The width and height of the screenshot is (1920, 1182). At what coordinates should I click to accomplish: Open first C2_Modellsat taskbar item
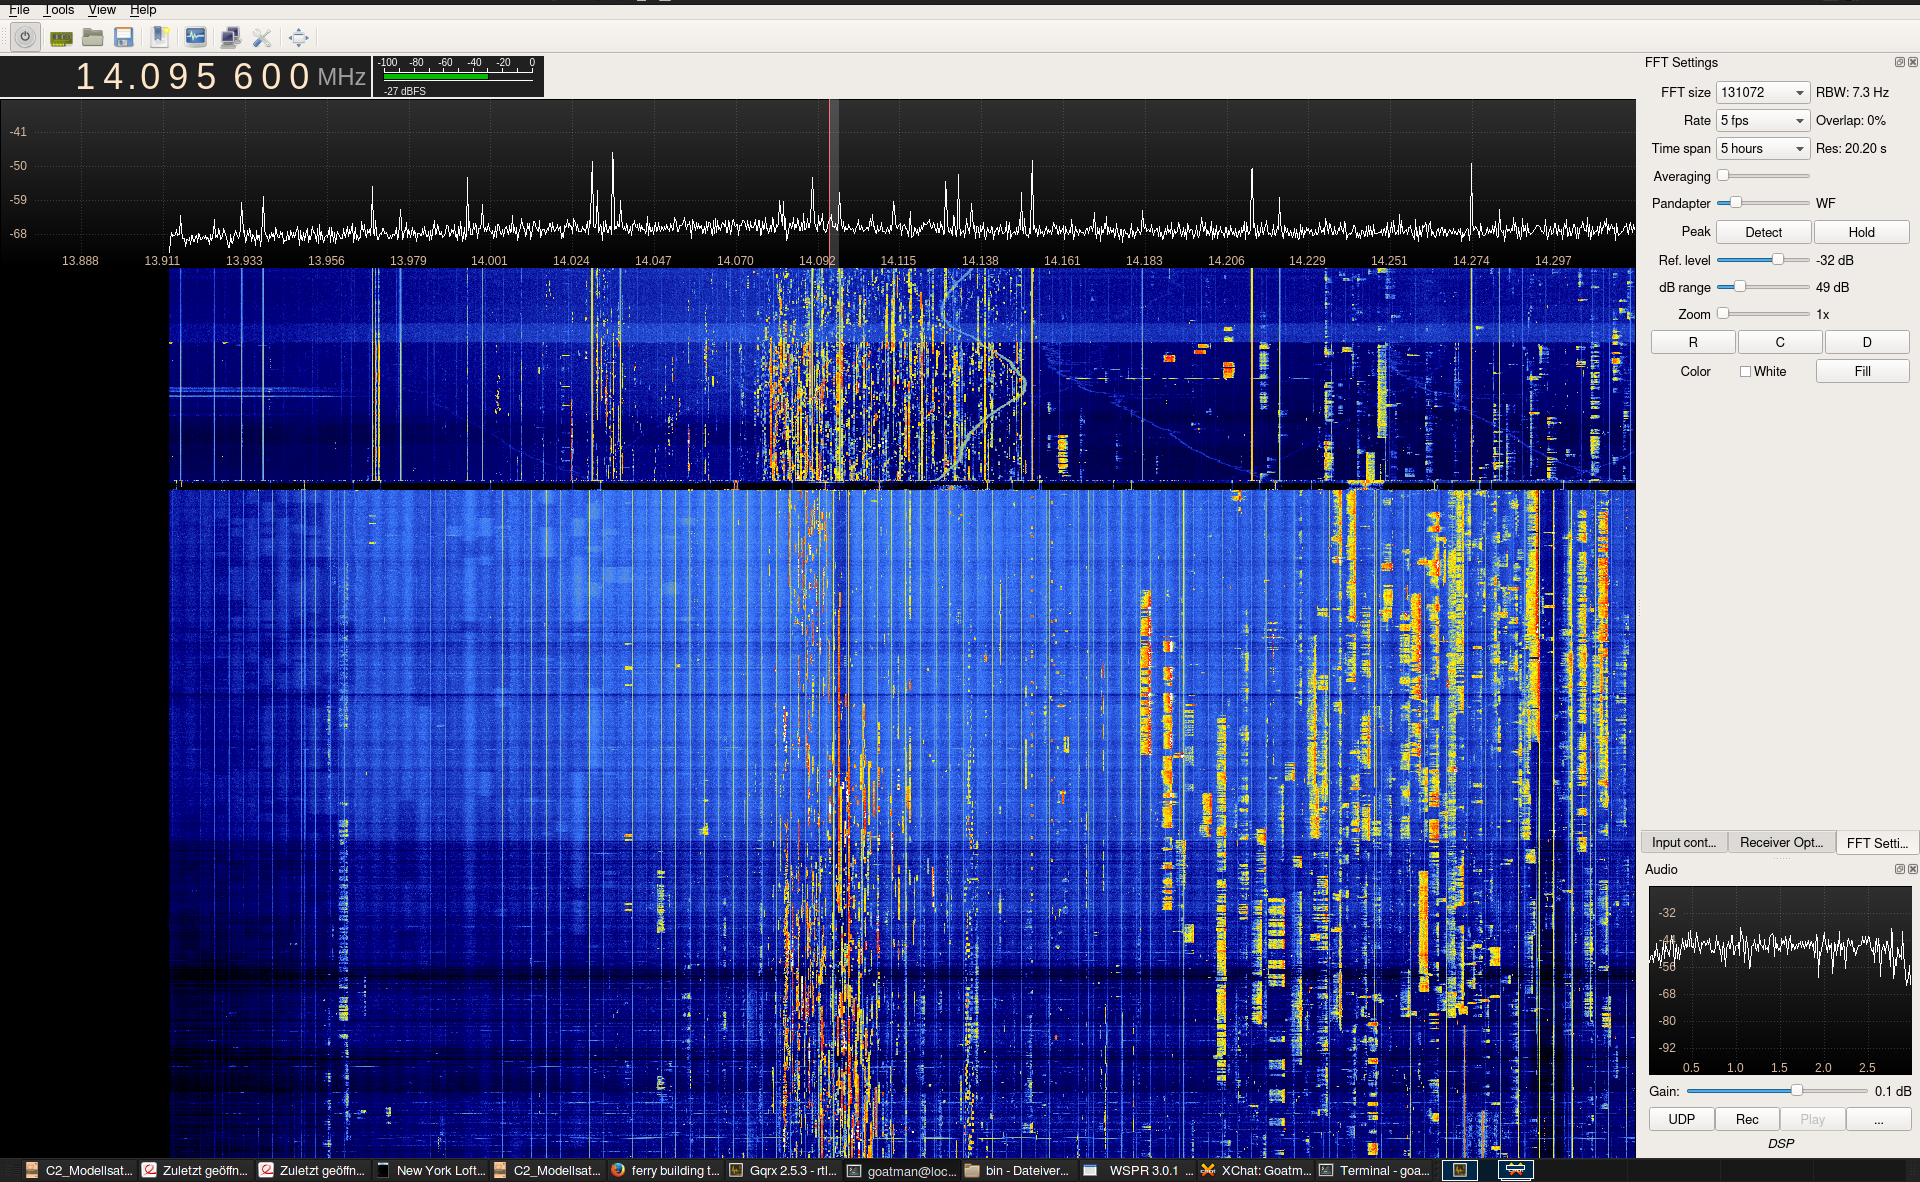[78, 1170]
